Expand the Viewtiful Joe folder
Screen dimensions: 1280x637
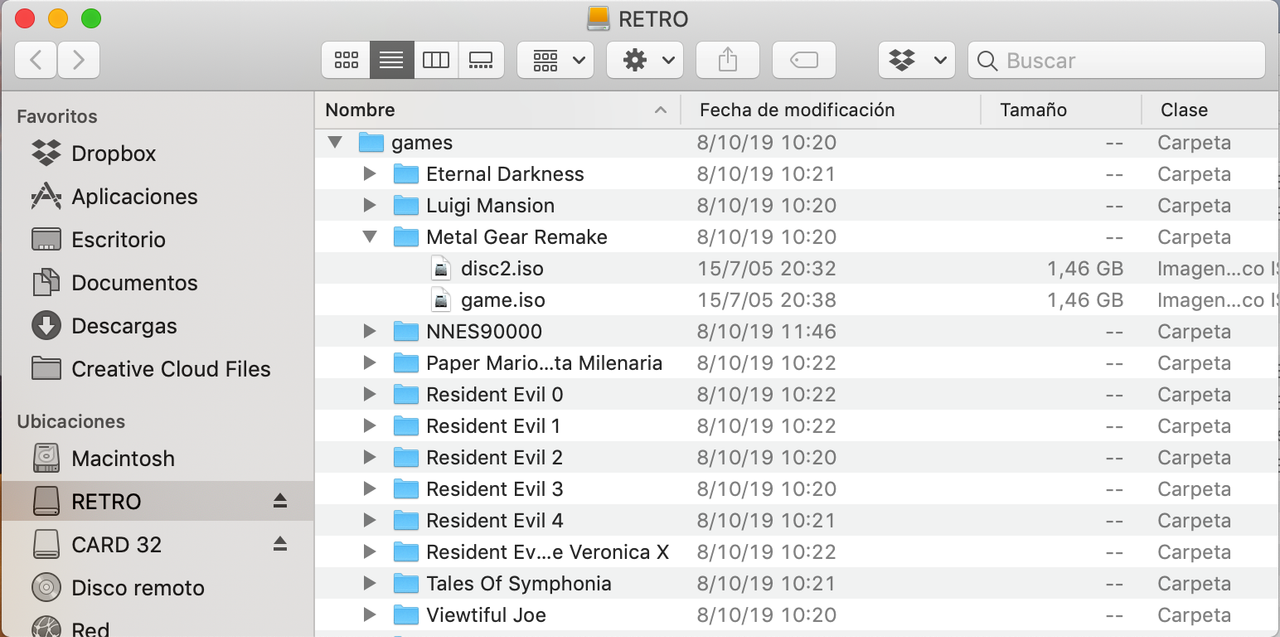[370, 615]
